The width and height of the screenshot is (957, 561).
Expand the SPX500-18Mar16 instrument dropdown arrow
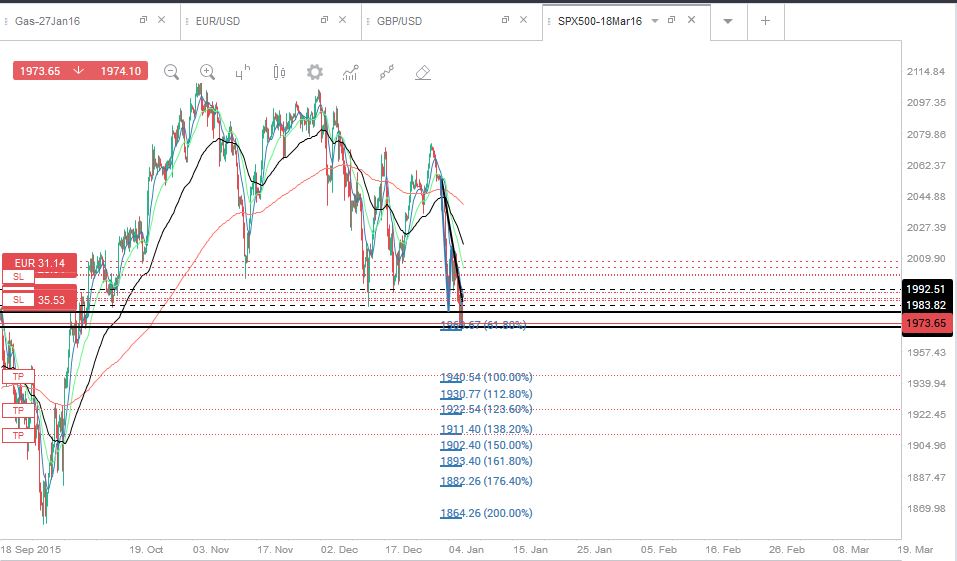(x=655, y=21)
